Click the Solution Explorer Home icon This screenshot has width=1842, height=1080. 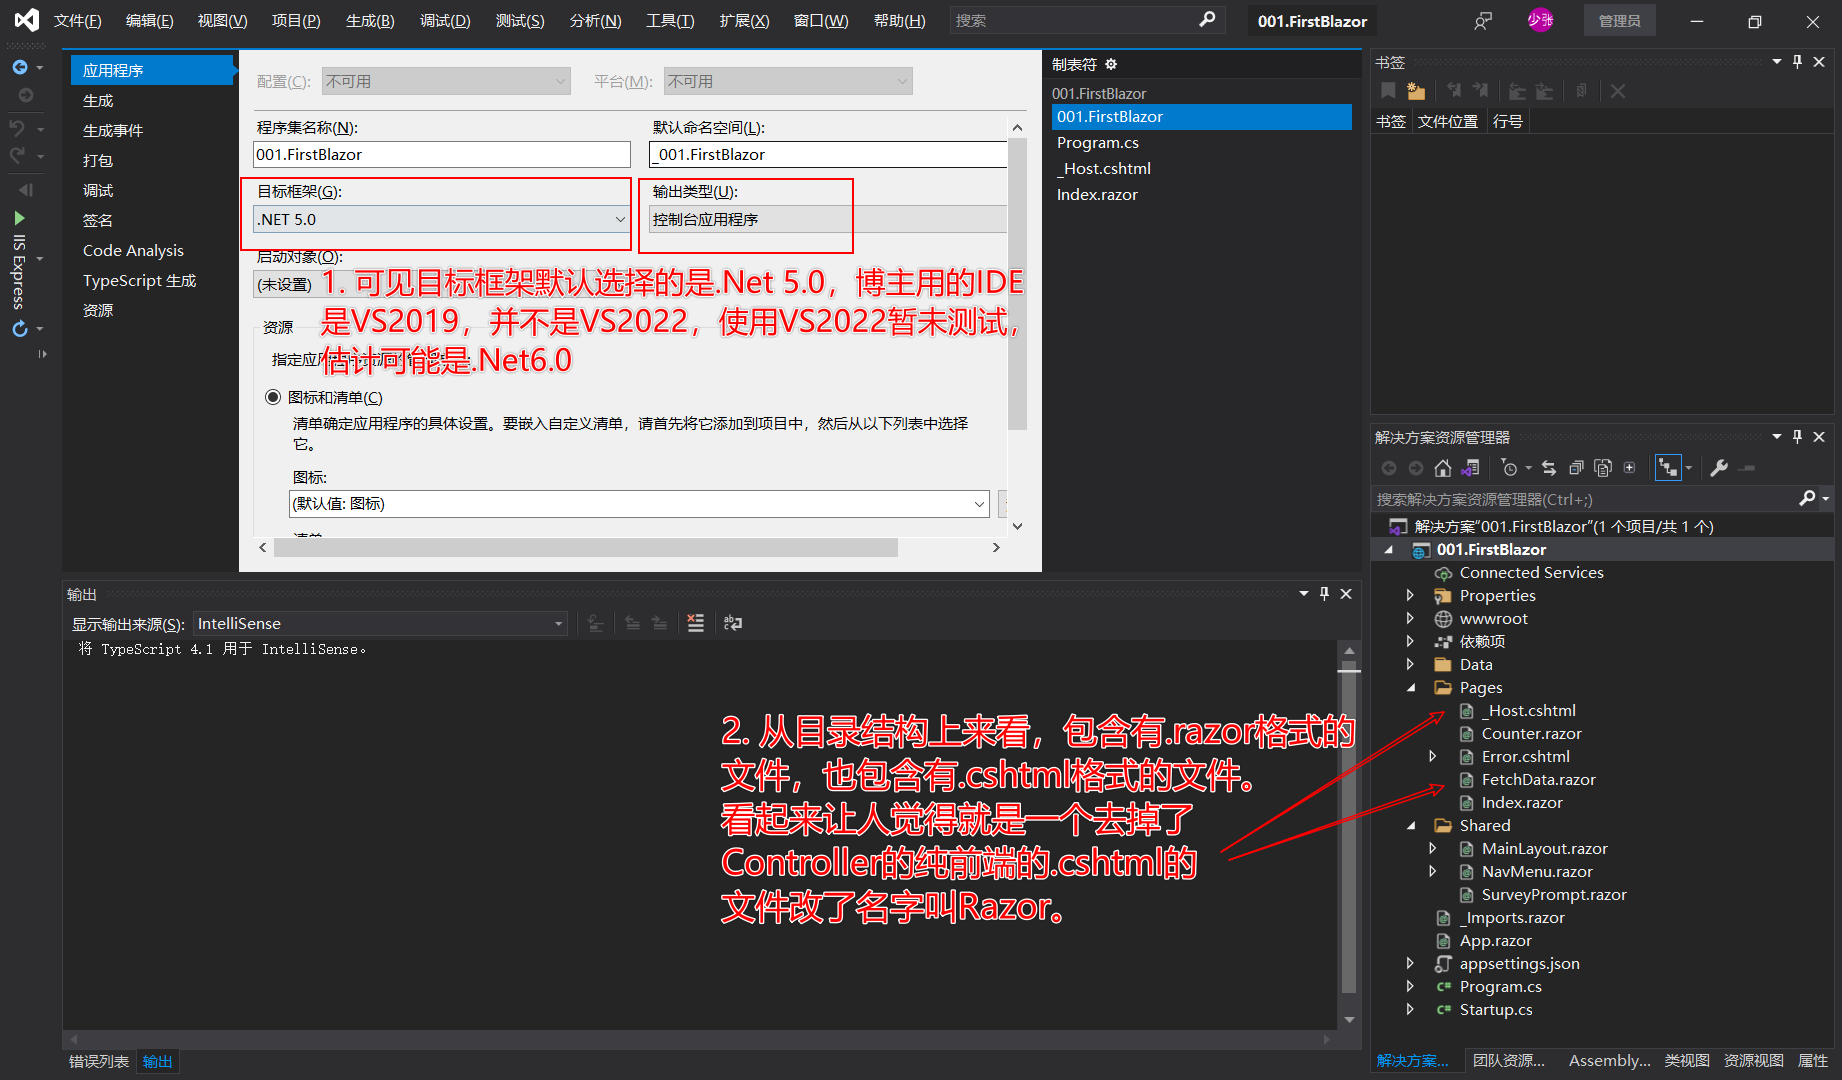pos(1442,468)
